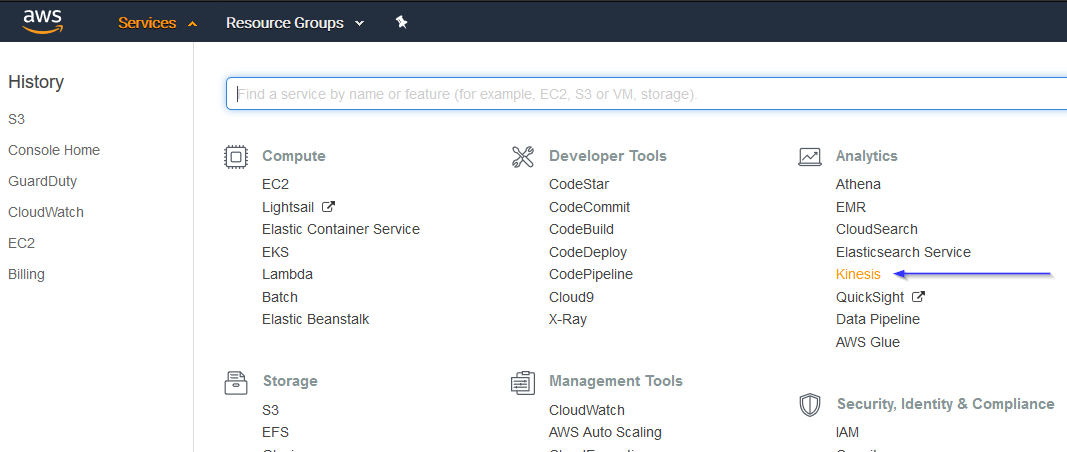This screenshot has width=1067, height=452.
Task: Click the Compute category chip icon
Action: coord(236,157)
